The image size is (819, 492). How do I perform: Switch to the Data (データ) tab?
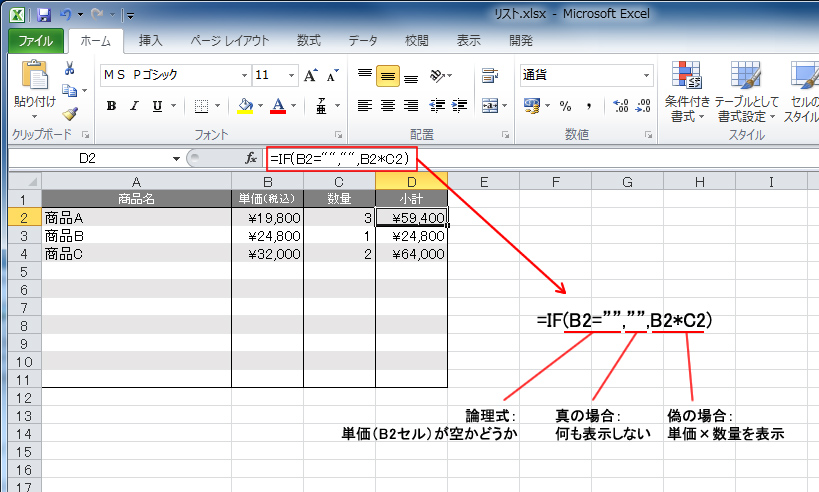pyautogui.click(x=363, y=41)
